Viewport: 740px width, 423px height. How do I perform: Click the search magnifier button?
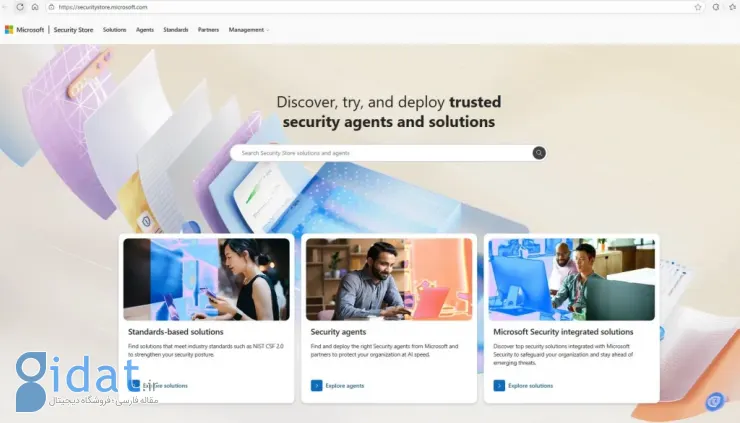point(539,153)
